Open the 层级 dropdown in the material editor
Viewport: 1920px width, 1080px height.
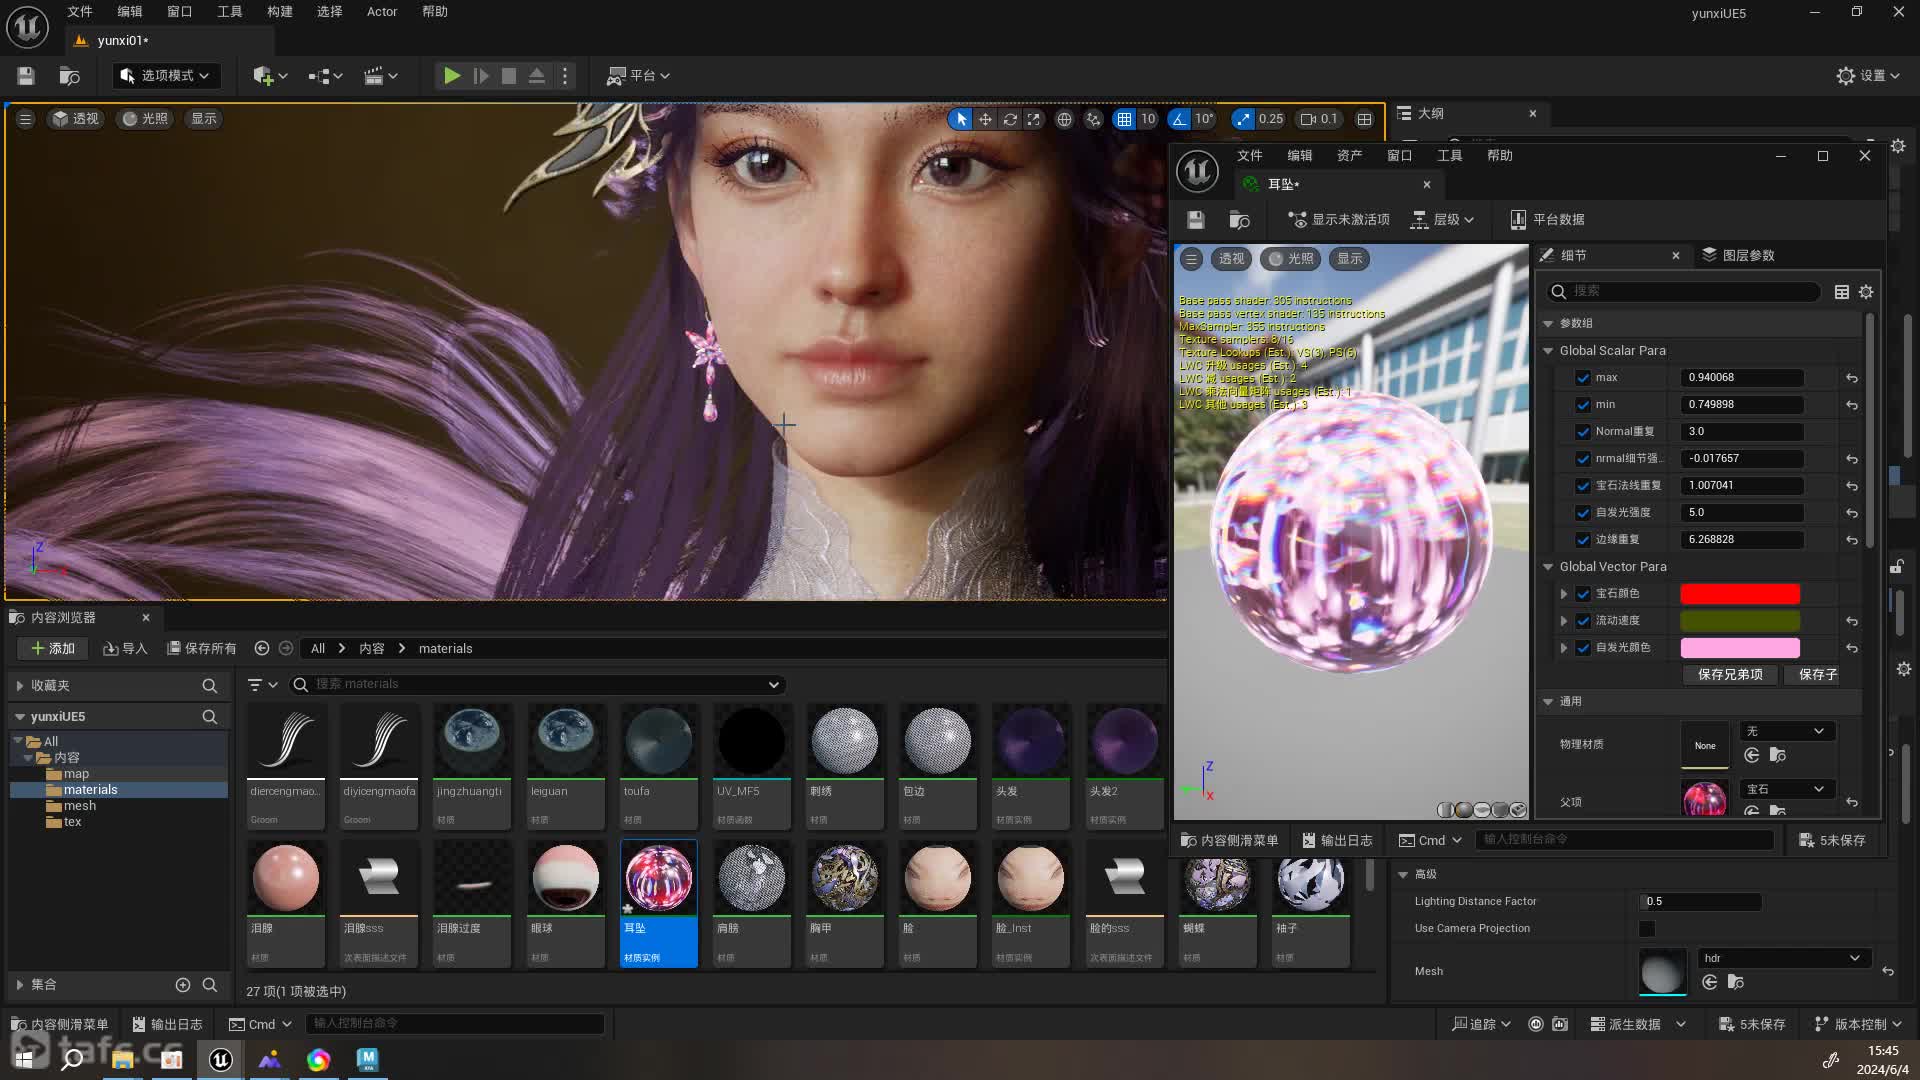pos(1442,220)
